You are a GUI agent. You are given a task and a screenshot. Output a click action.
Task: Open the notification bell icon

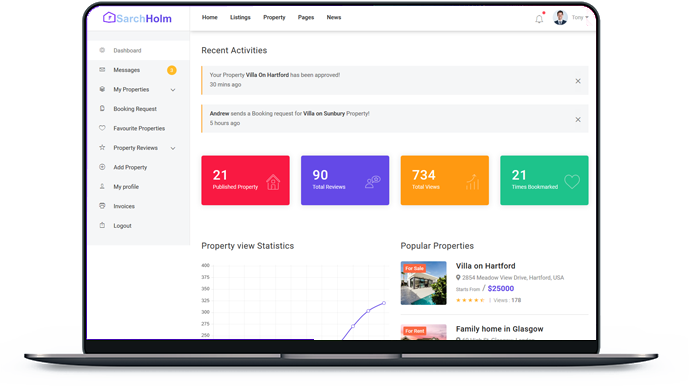click(539, 18)
